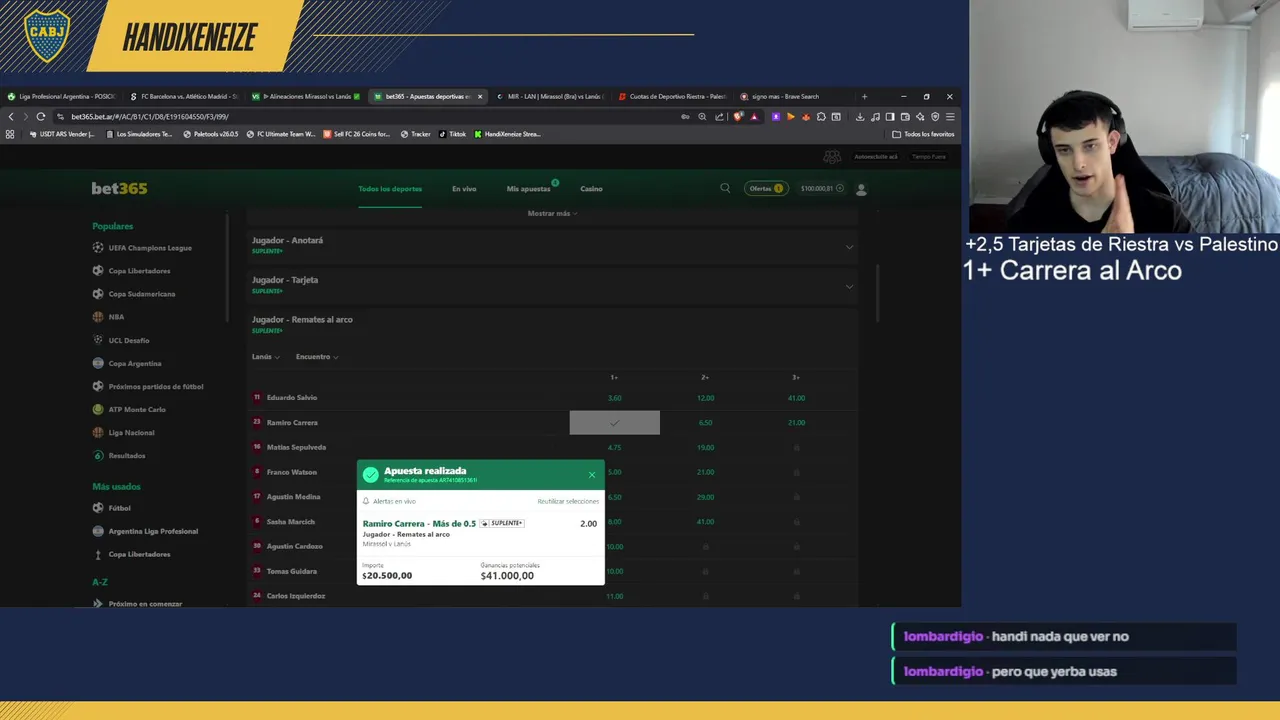Click the soccer ball icon beside UEFA Champions League
This screenshot has height=720, width=1280.
(98, 248)
